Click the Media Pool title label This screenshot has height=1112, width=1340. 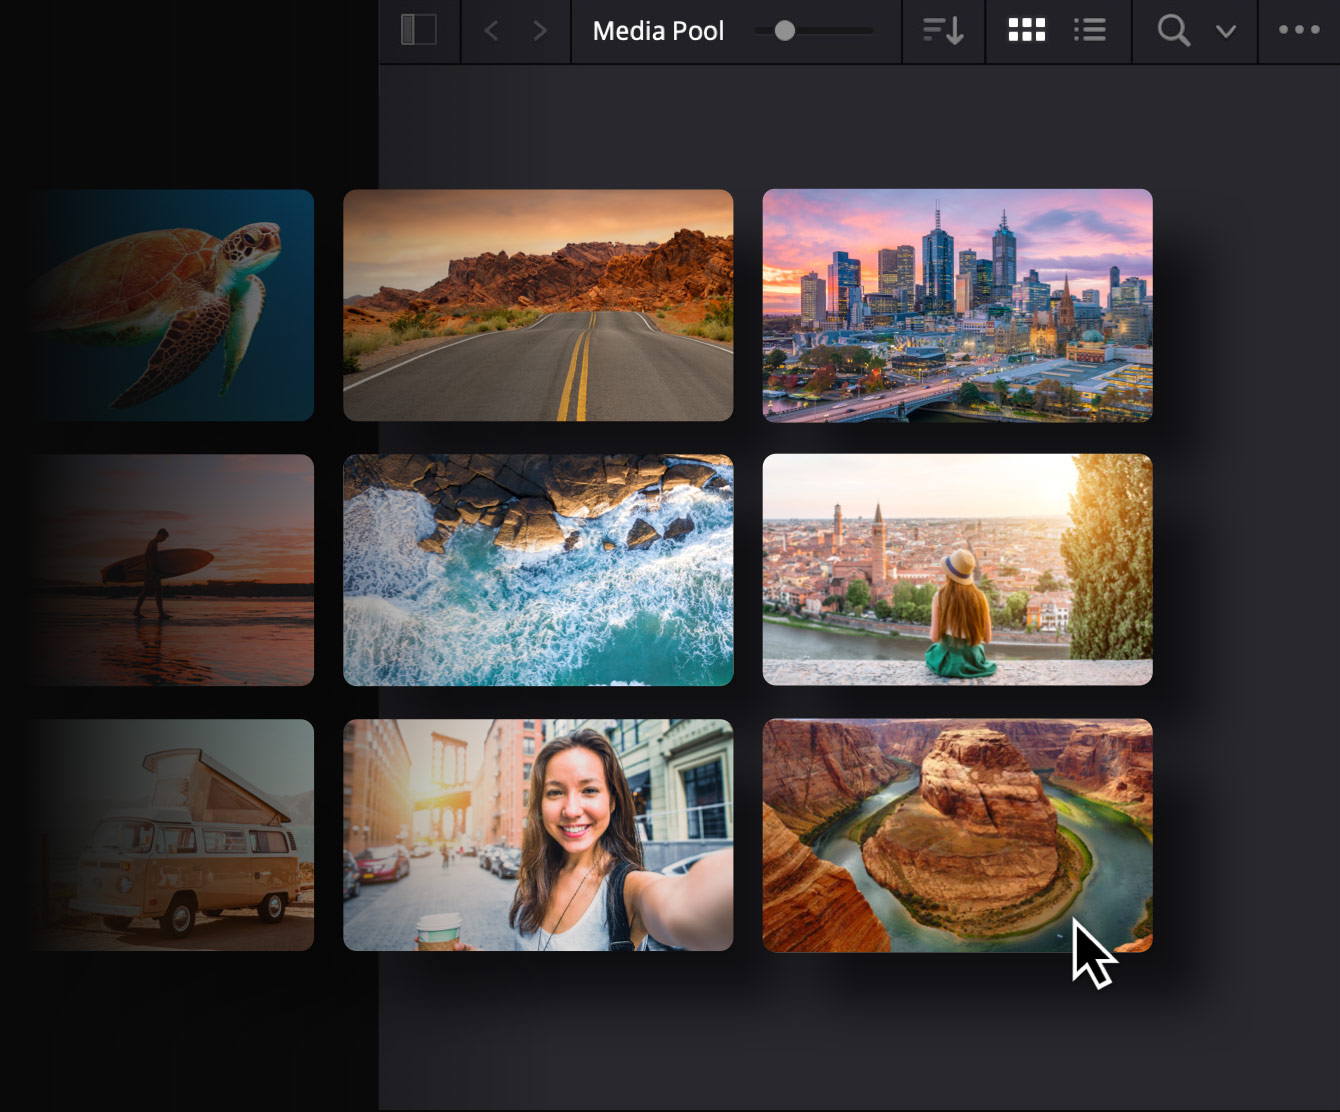[659, 31]
